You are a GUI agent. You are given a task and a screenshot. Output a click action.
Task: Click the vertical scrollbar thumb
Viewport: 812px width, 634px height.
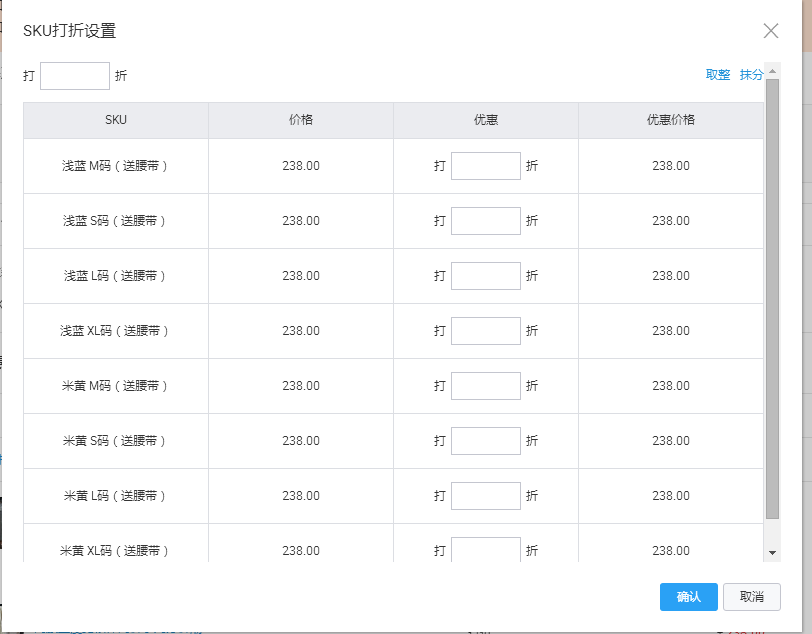coord(772,300)
